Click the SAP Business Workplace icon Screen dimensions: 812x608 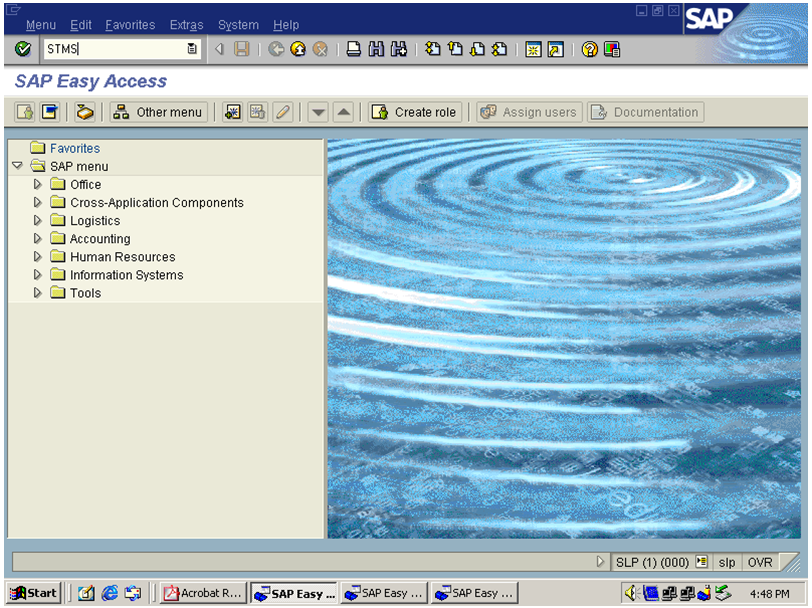coord(84,112)
